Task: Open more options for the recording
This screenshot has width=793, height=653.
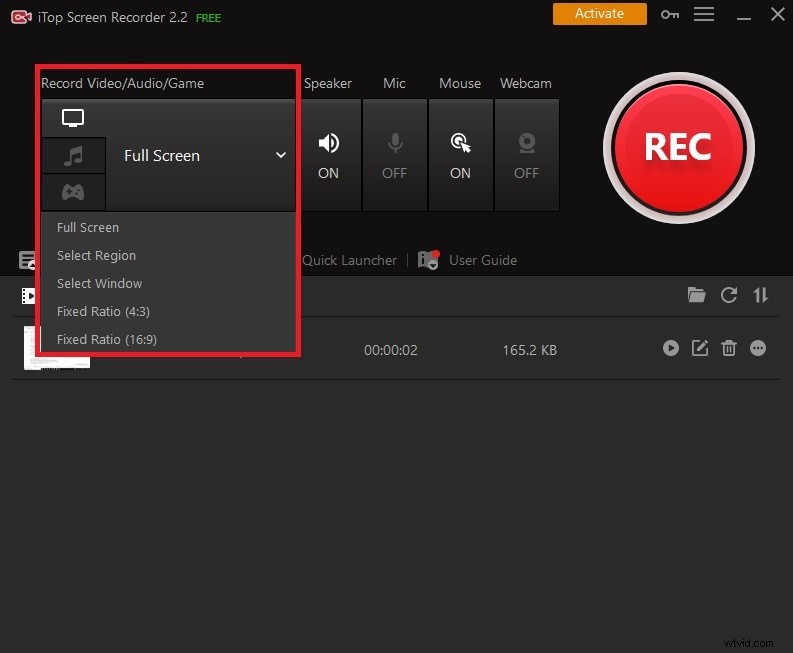Action: 758,348
